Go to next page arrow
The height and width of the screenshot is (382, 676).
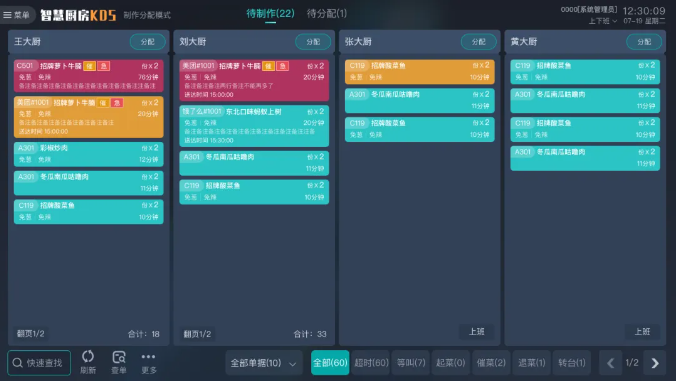(x=654, y=363)
